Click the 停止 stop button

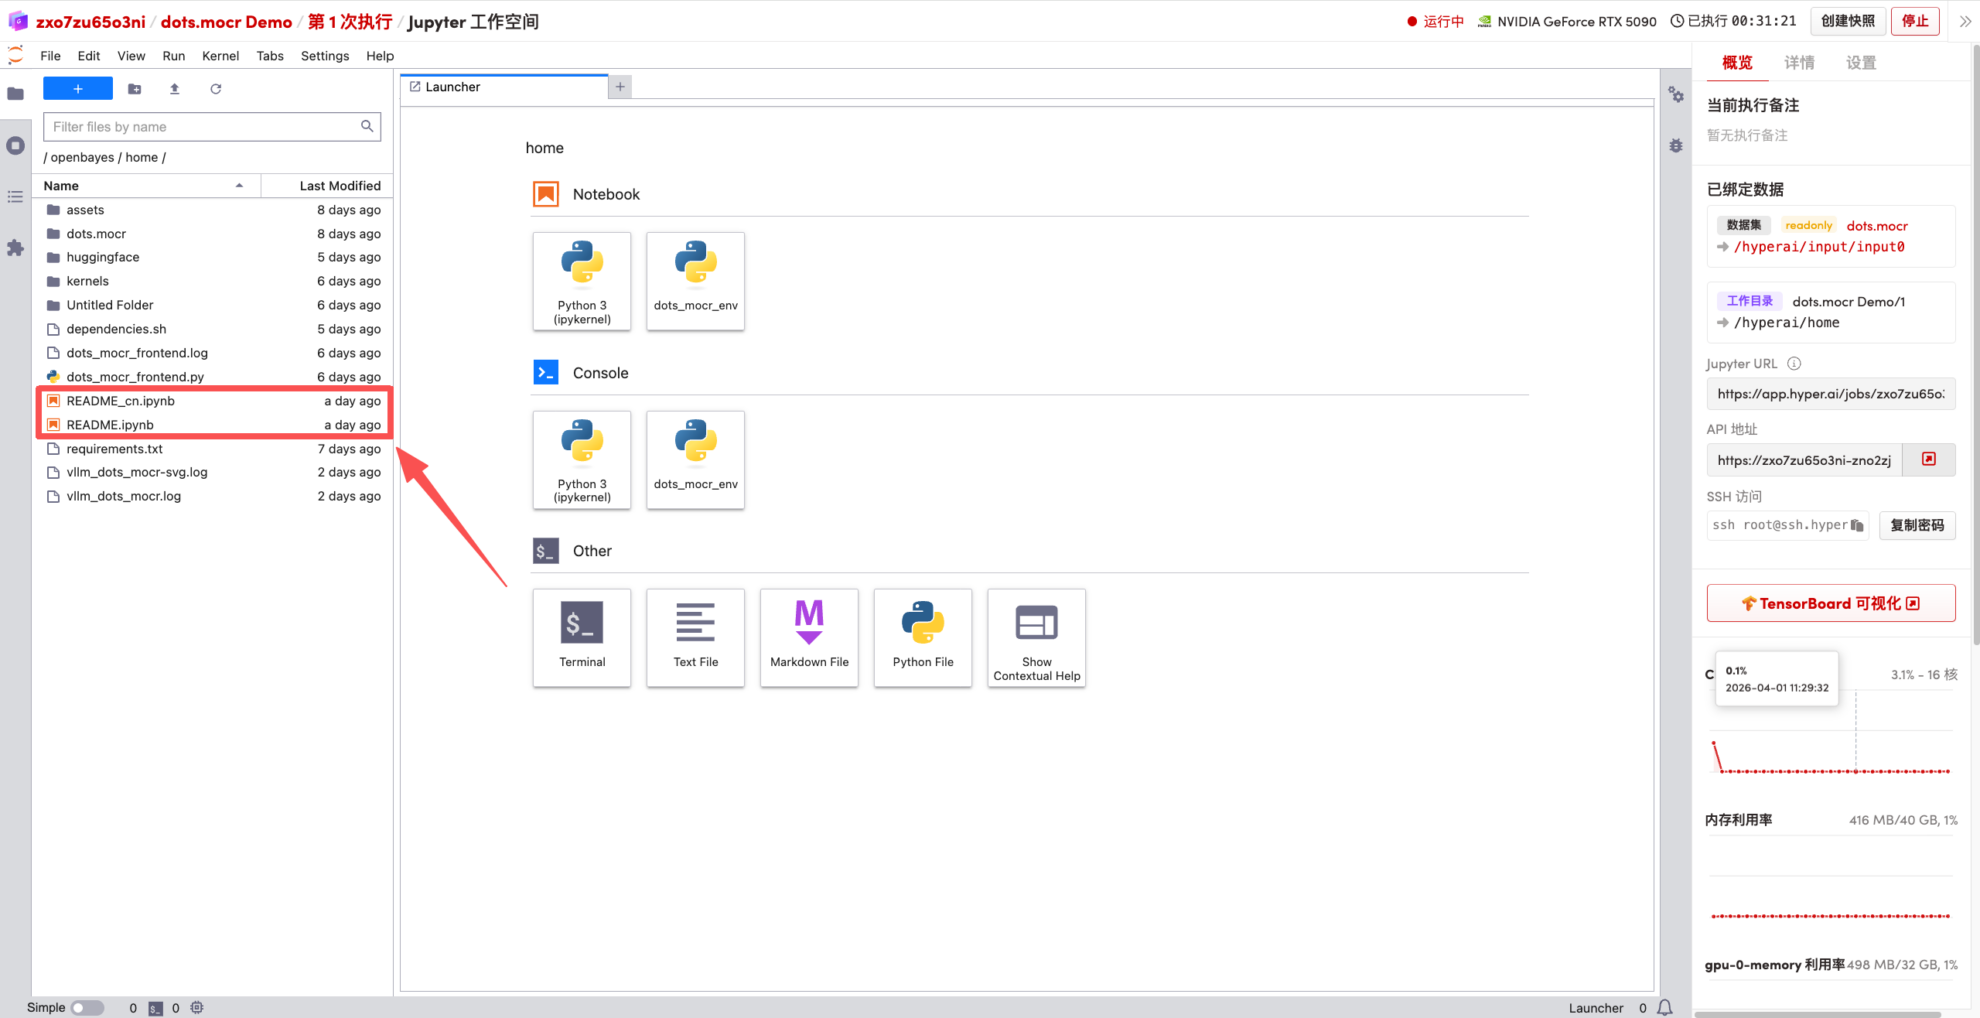[1915, 21]
